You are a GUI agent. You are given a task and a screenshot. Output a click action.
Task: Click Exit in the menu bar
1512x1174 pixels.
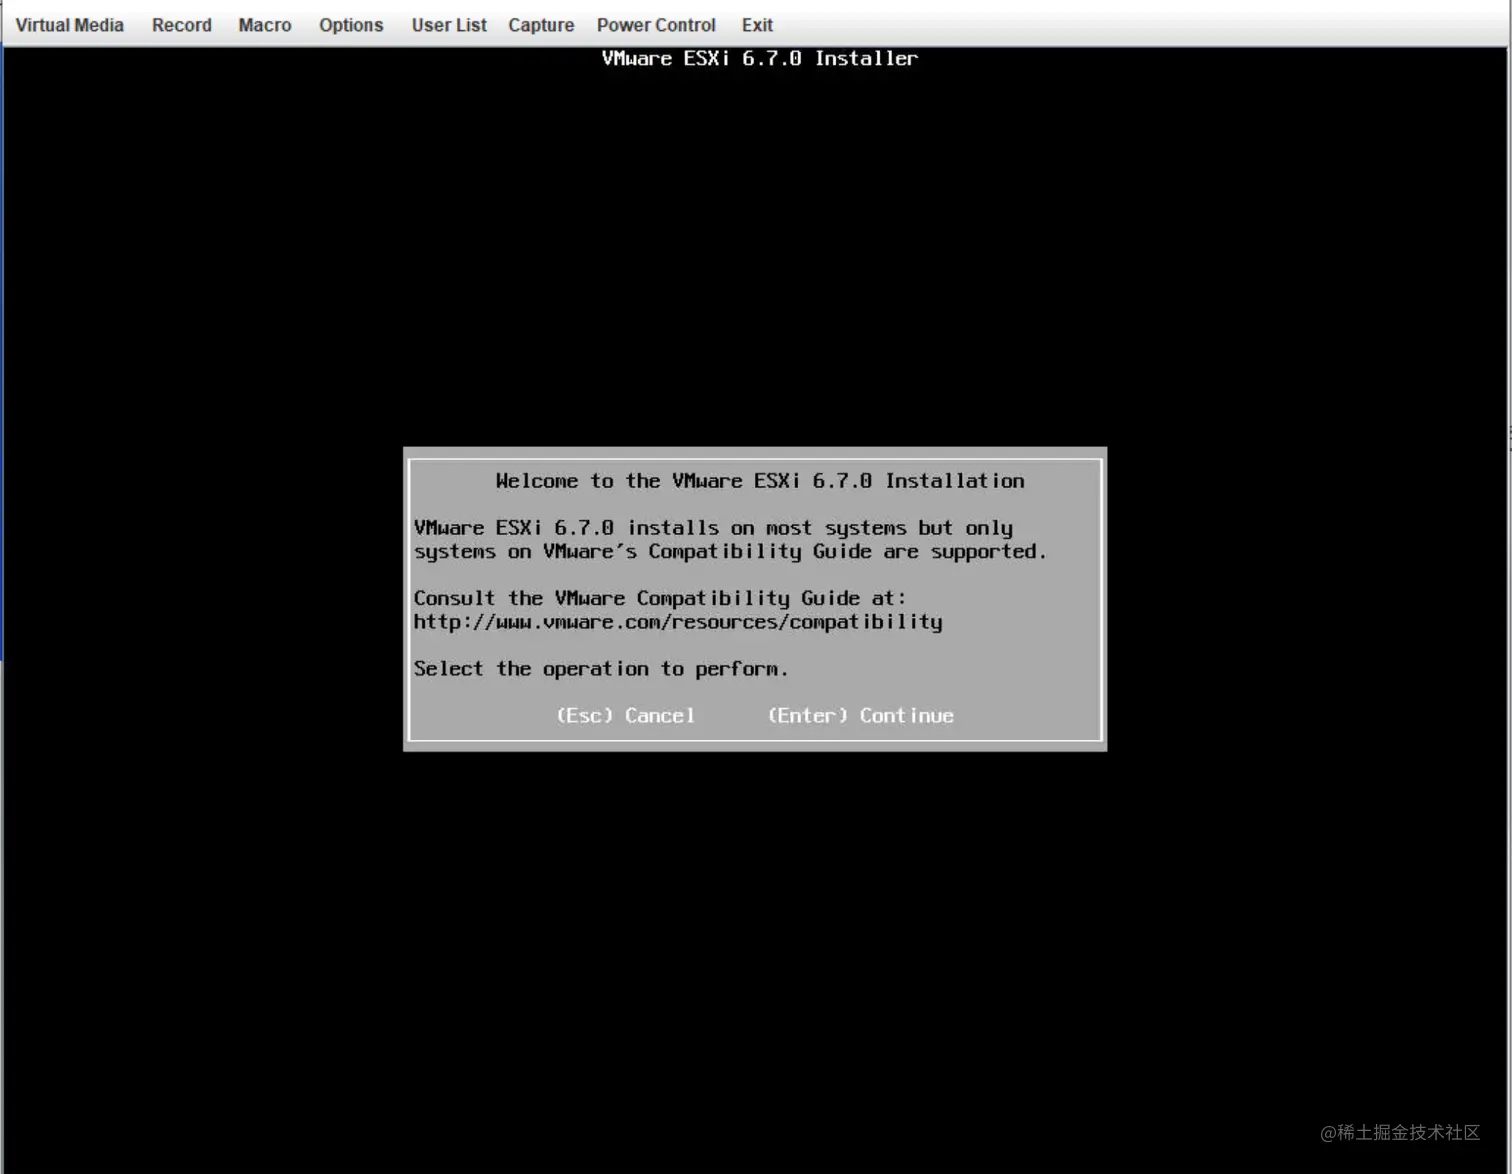(757, 25)
